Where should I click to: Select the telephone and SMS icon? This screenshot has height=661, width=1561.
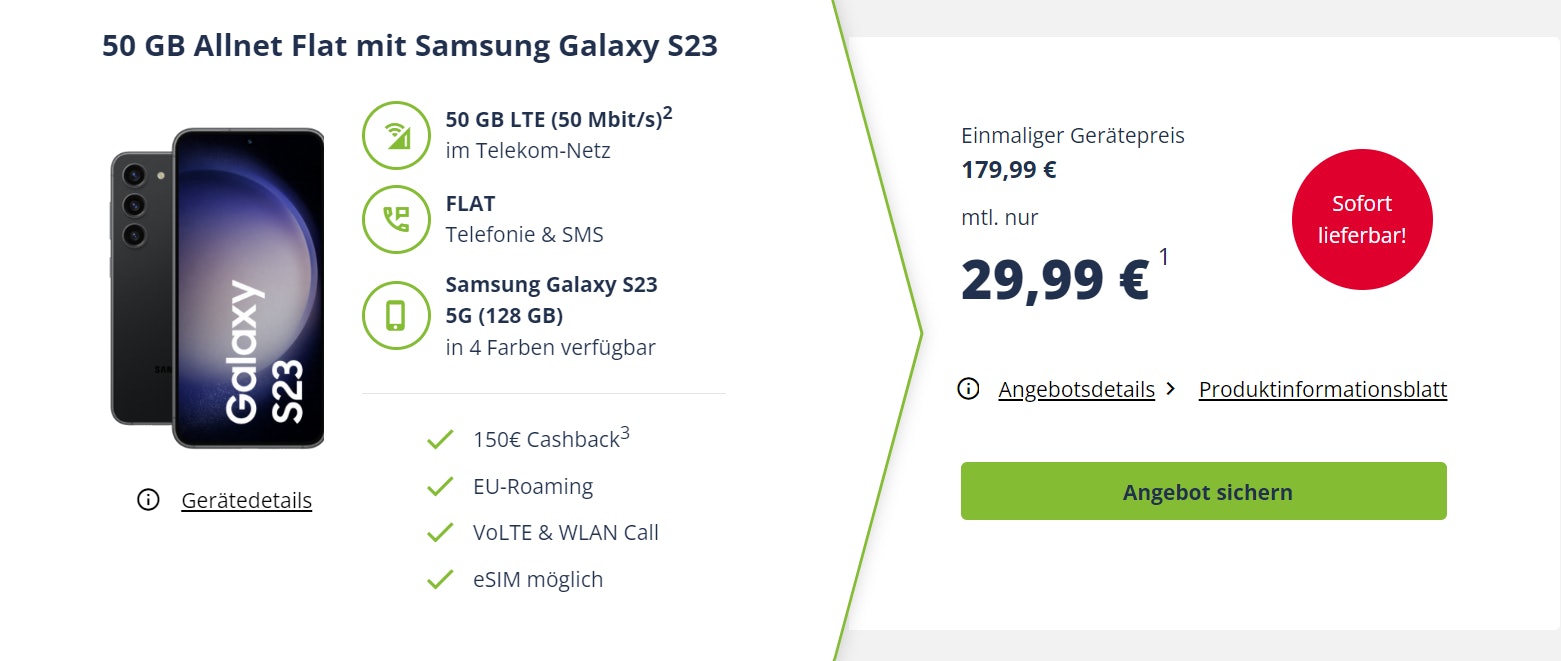click(x=396, y=219)
